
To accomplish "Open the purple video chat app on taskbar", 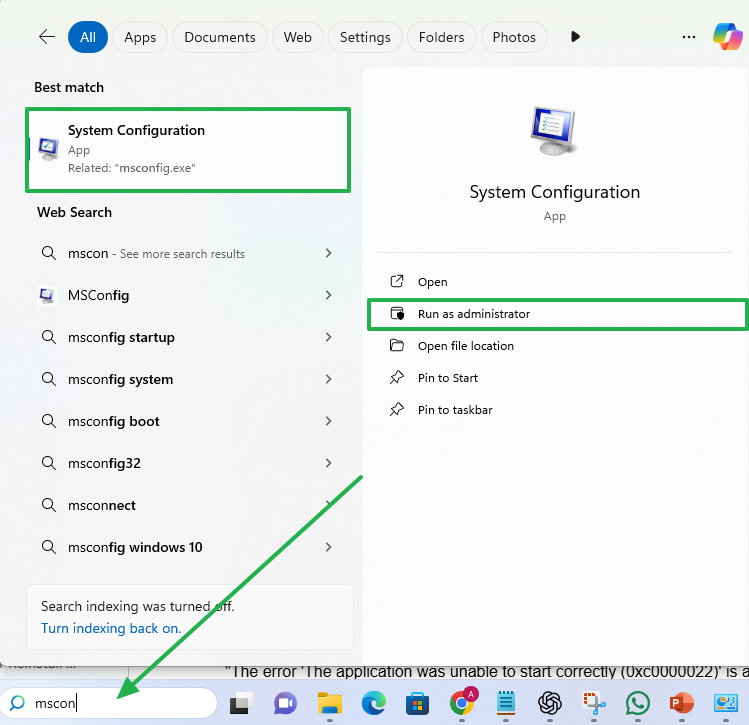I will 285,703.
